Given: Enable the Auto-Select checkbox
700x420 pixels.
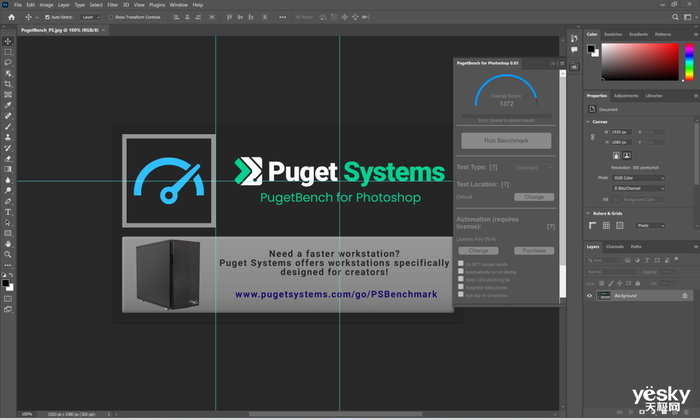Looking at the screenshot, I should (x=48, y=17).
